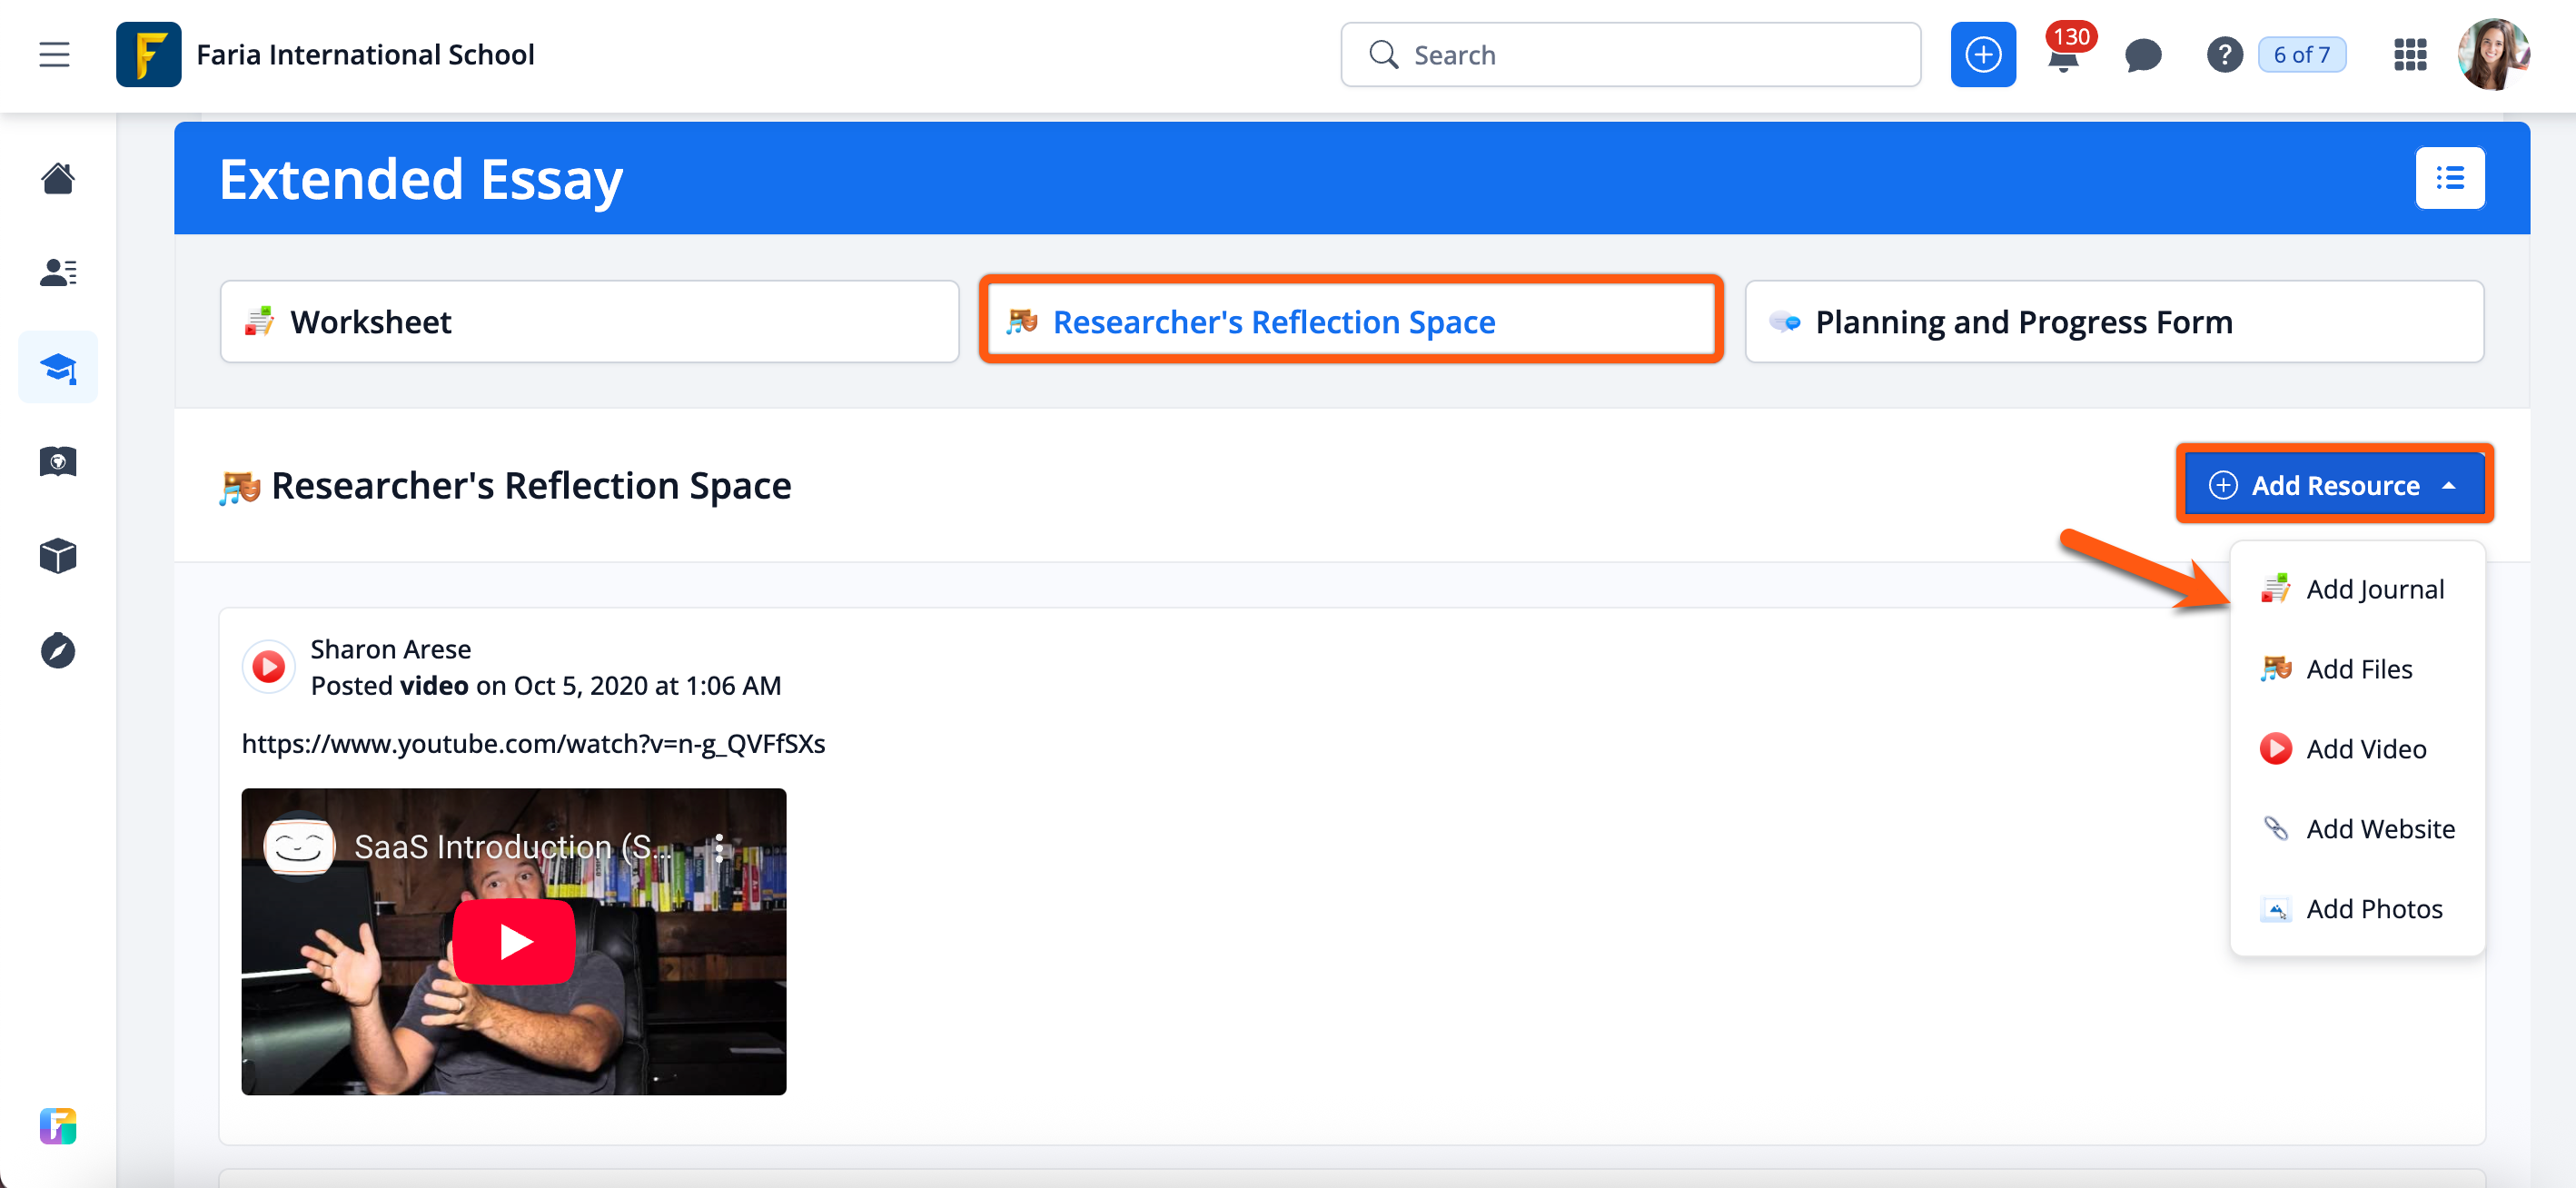Choose Add Website from the menu
The height and width of the screenshot is (1188, 2576).
tap(2379, 829)
